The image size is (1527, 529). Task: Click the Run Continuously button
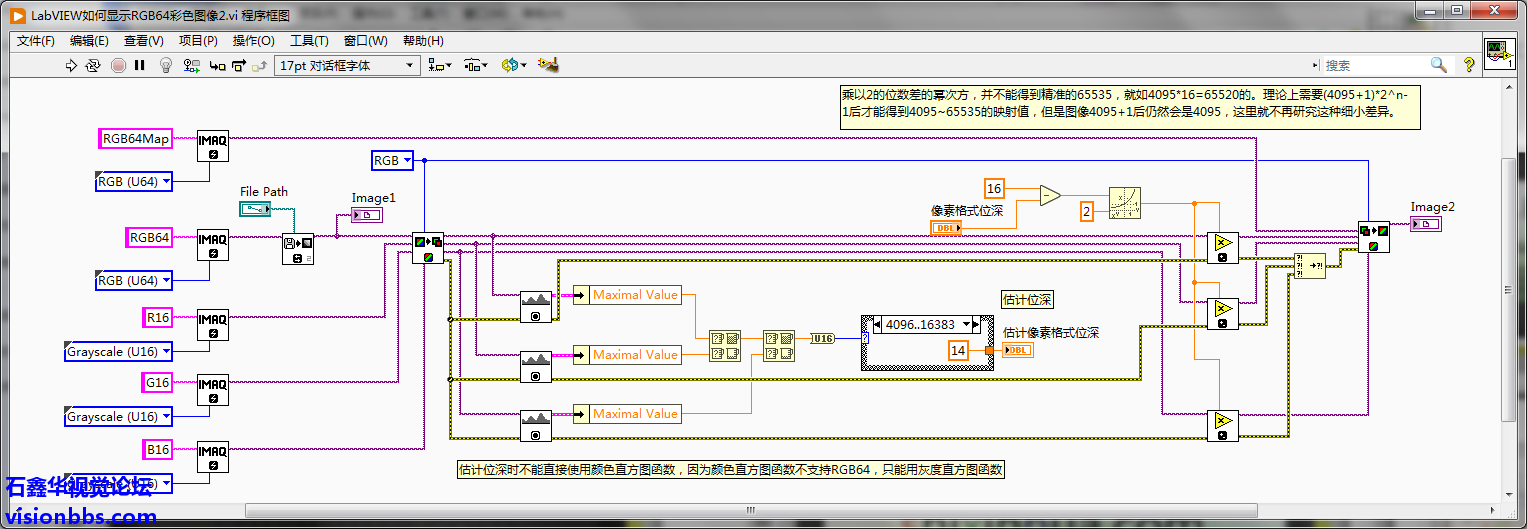click(93, 66)
